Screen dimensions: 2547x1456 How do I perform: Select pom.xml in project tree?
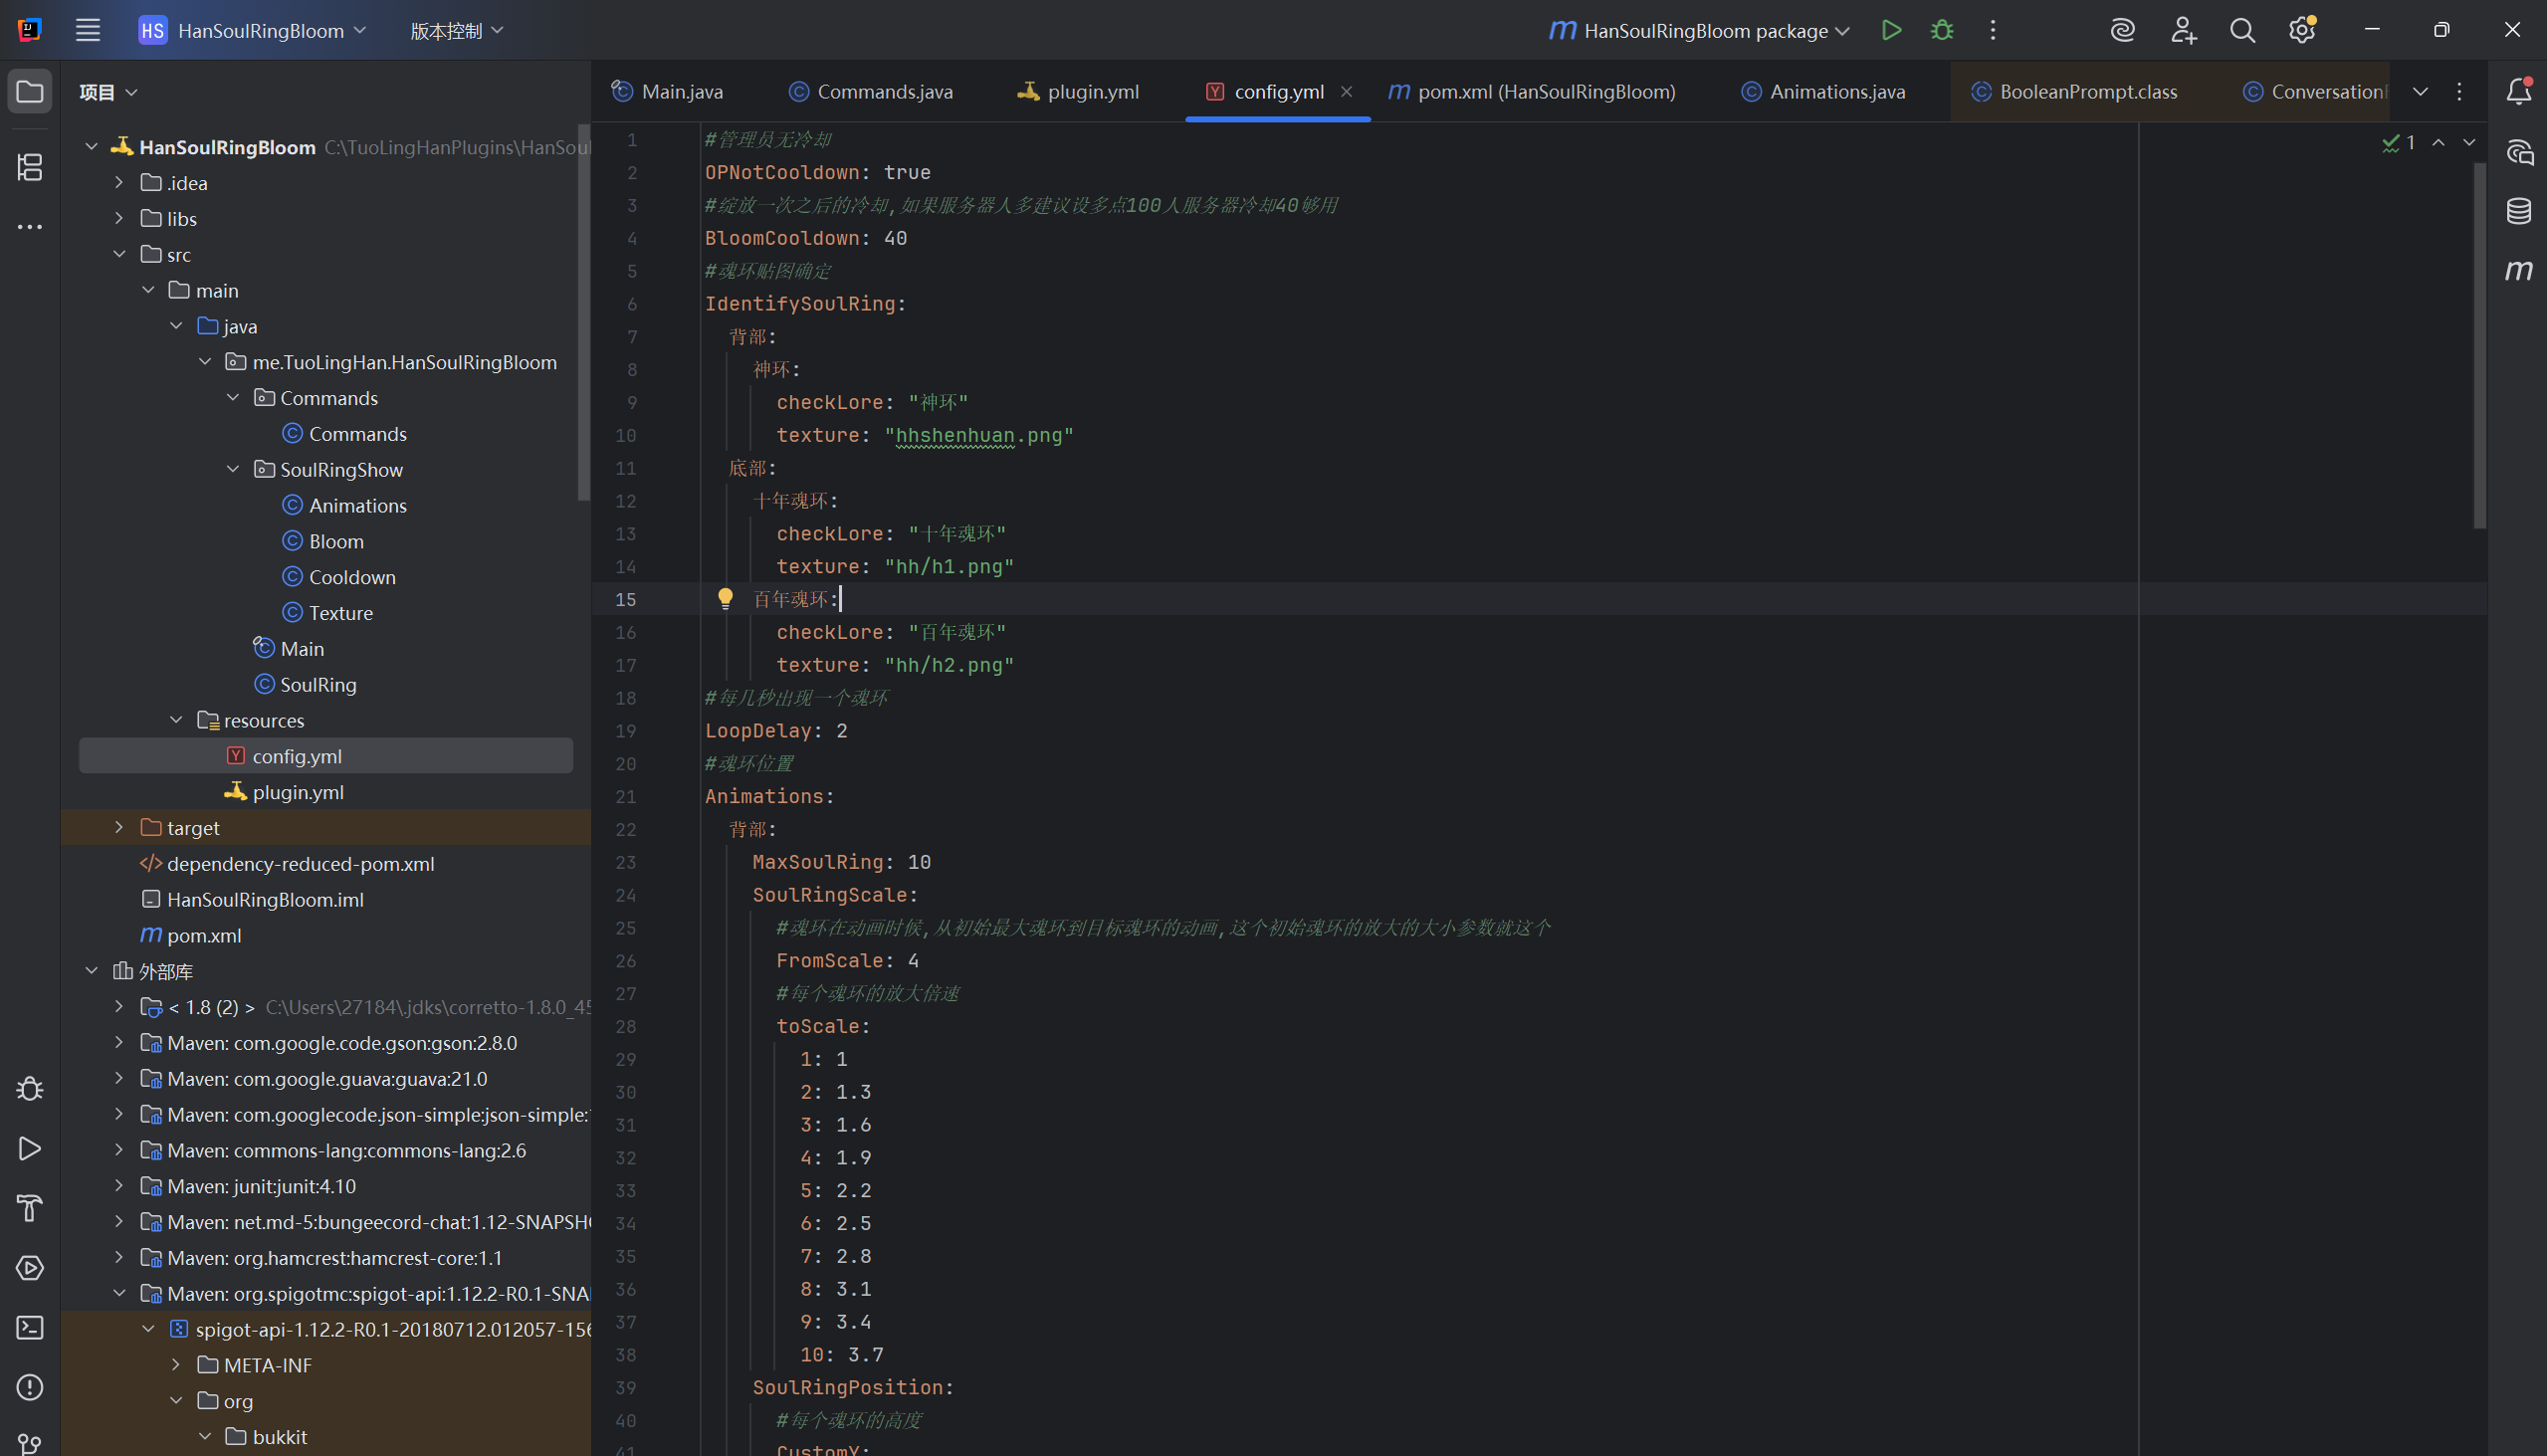click(204, 936)
